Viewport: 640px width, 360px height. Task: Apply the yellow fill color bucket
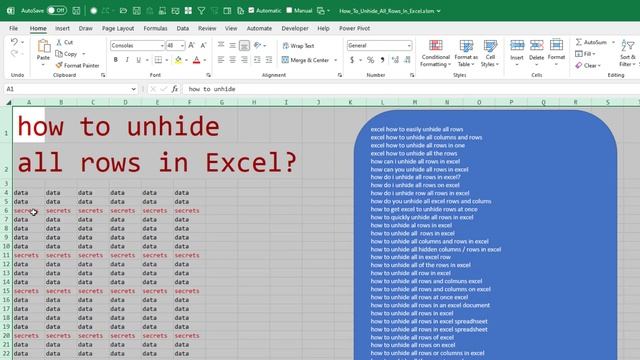tap(178, 60)
